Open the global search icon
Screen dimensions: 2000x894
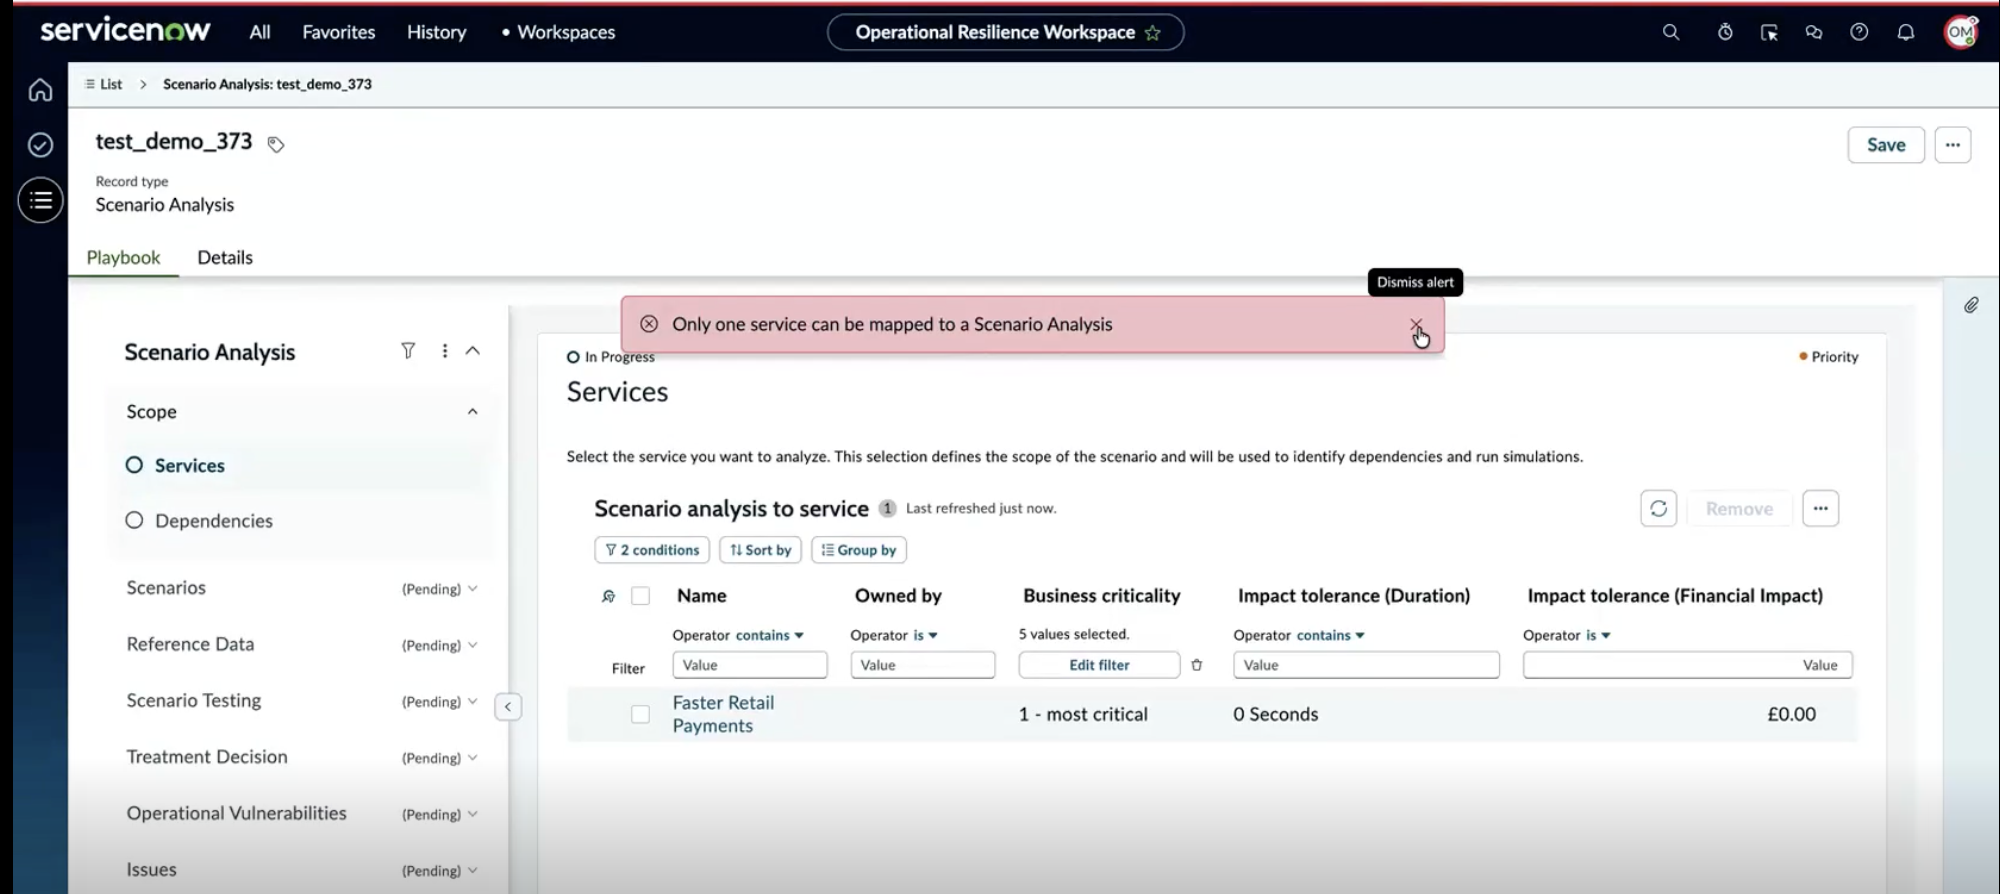click(x=1670, y=32)
